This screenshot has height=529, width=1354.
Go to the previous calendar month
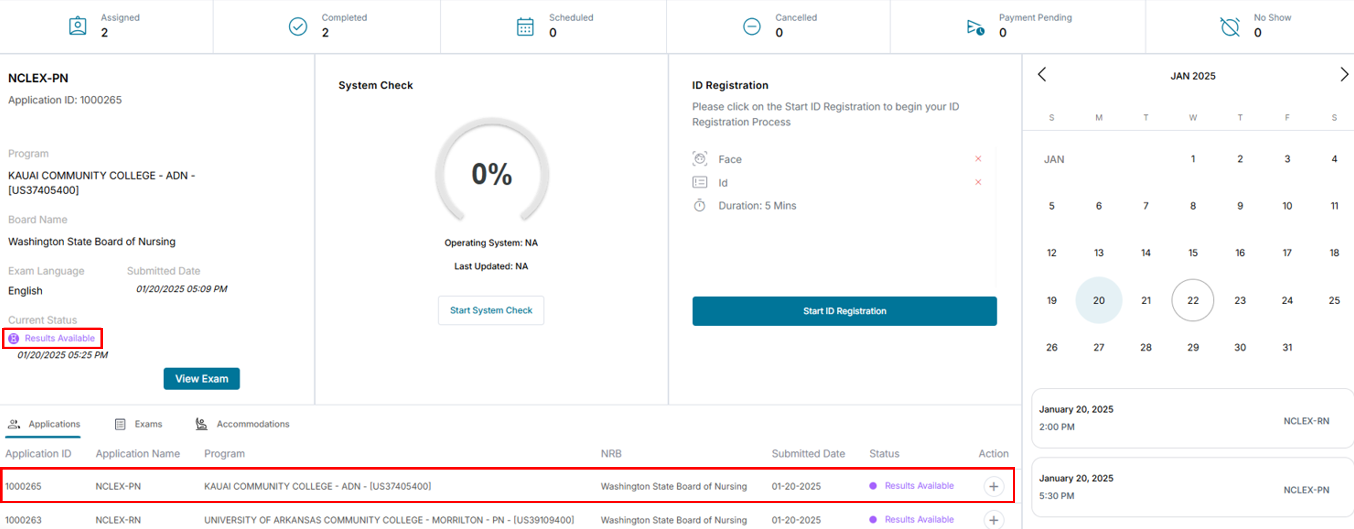point(1042,74)
